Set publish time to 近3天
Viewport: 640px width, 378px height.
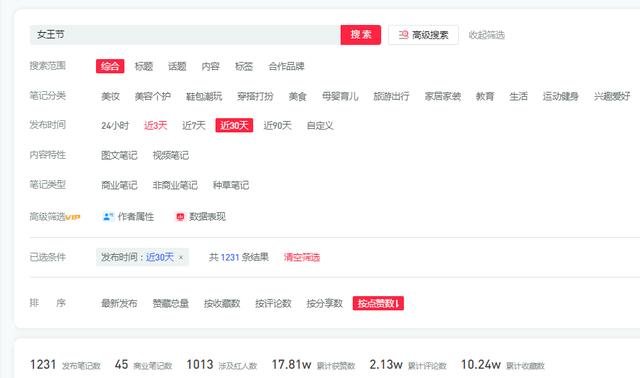[156, 125]
